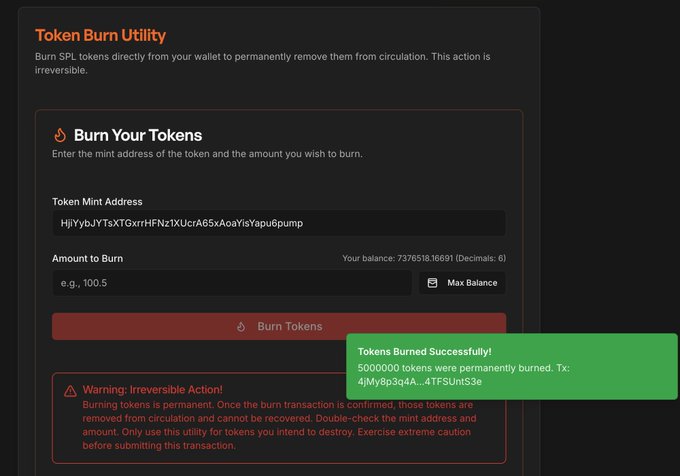Viewport: 680px width, 476px height.
Task: Click the 'Your balance: 7376518.16691' text
Action: pos(397,258)
